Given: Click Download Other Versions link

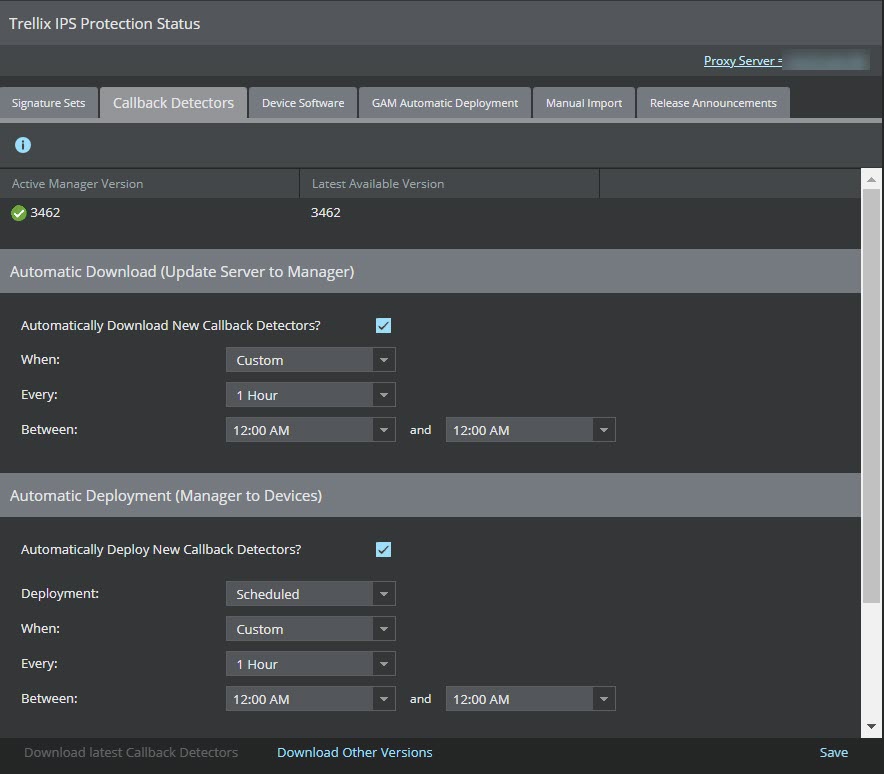Looking at the screenshot, I should pyautogui.click(x=355, y=752).
